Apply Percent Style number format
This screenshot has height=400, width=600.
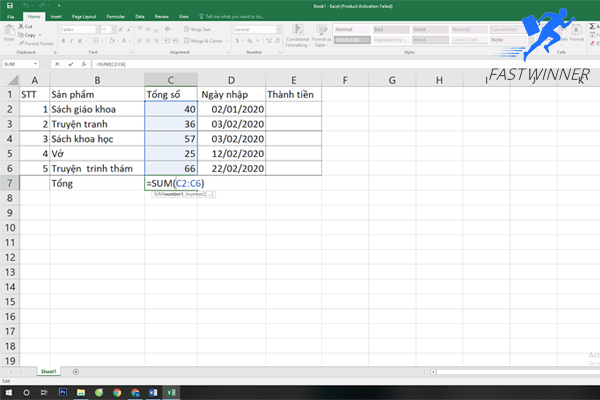[249, 41]
